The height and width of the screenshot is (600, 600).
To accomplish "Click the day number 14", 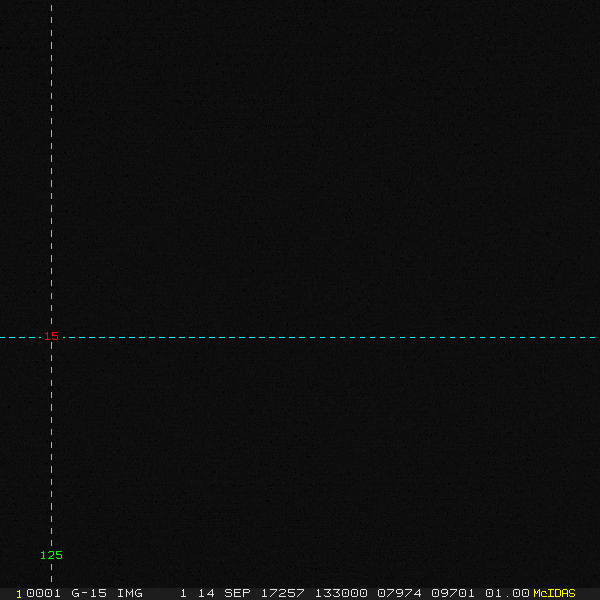I will point(206,593).
